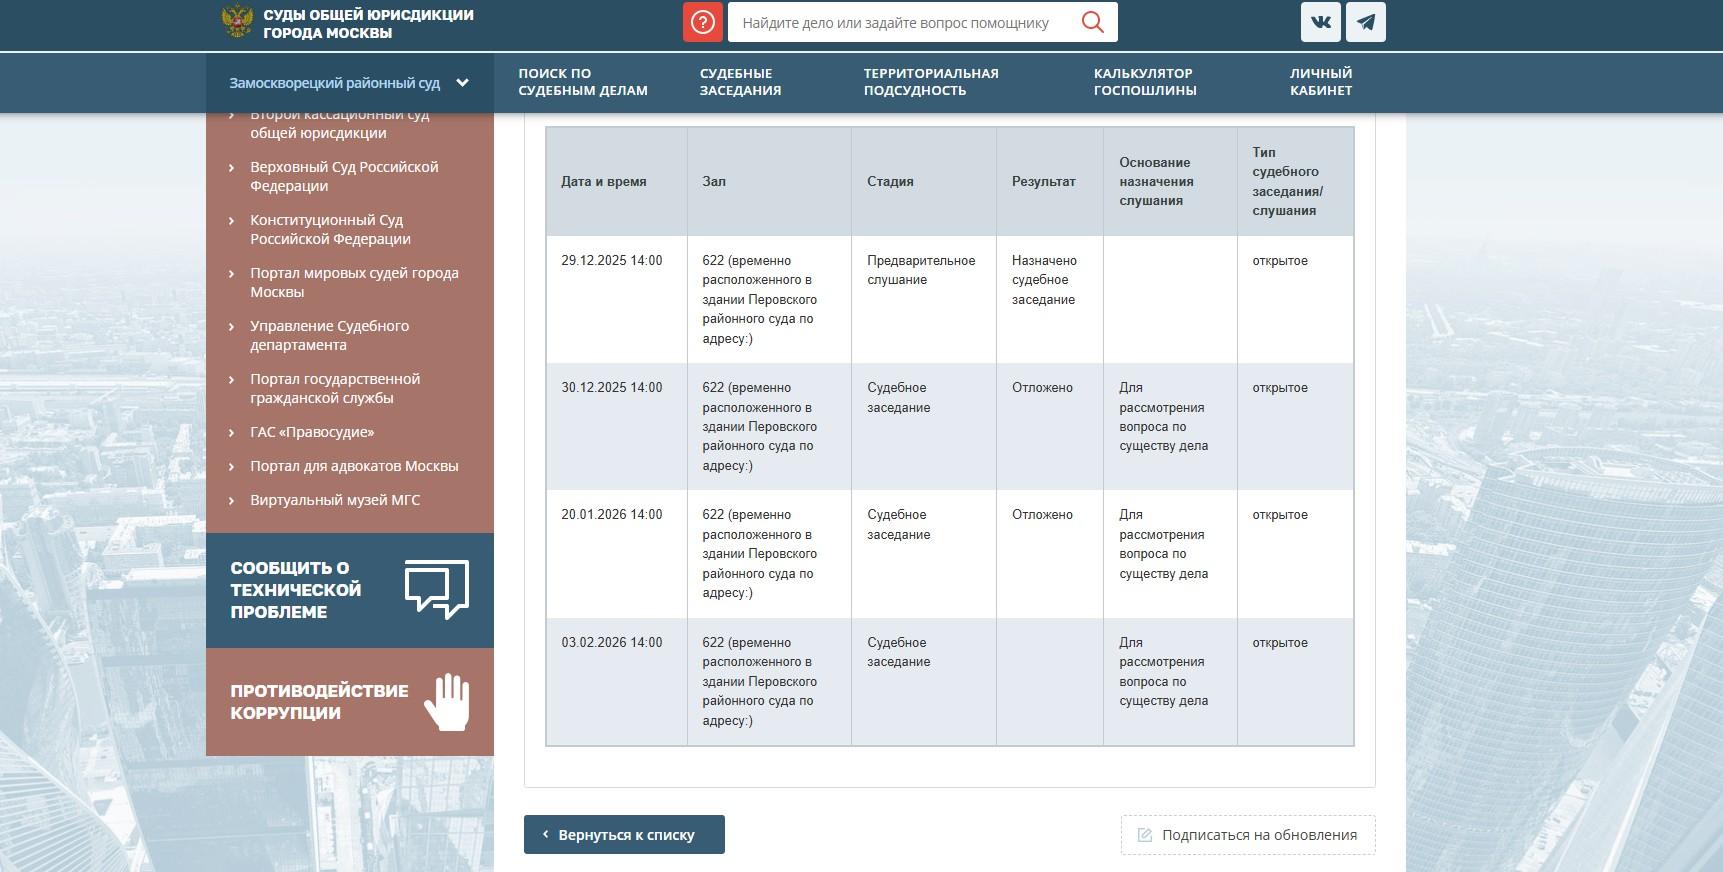Click the red help question mark icon
Viewport: 1723px width, 872px height.
point(703,22)
